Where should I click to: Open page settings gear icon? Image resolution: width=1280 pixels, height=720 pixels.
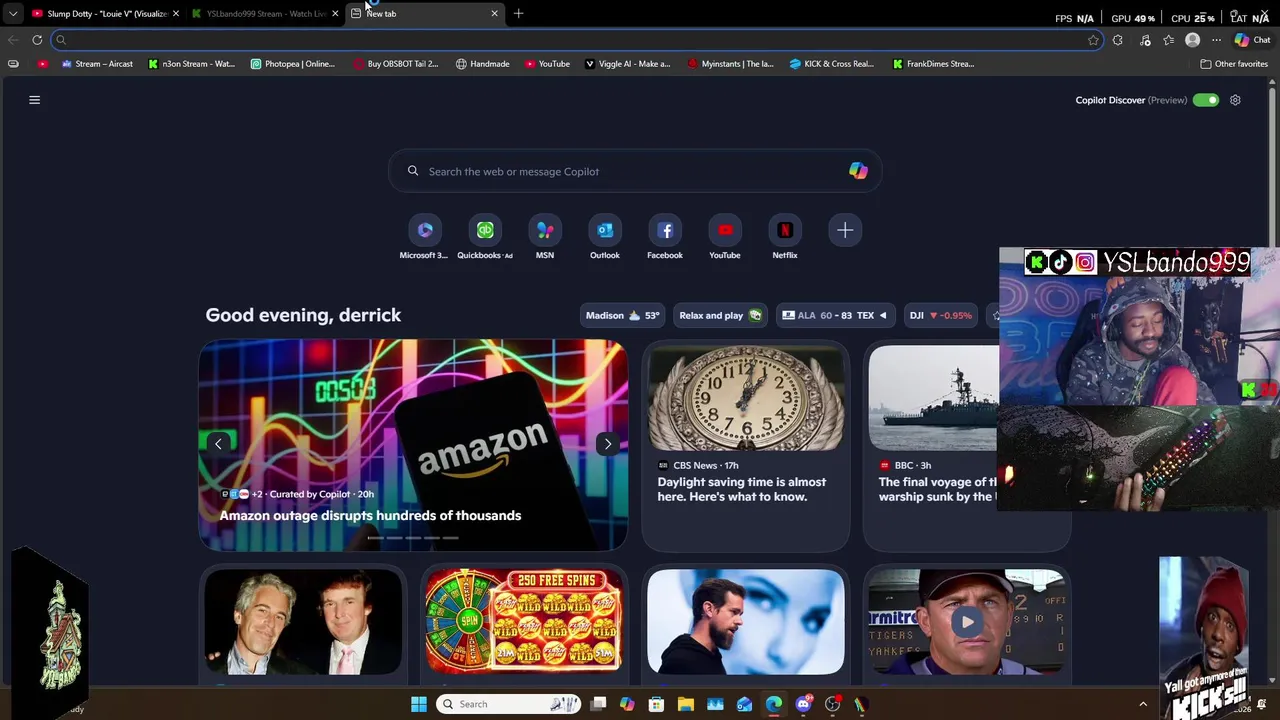click(1235, 100)
